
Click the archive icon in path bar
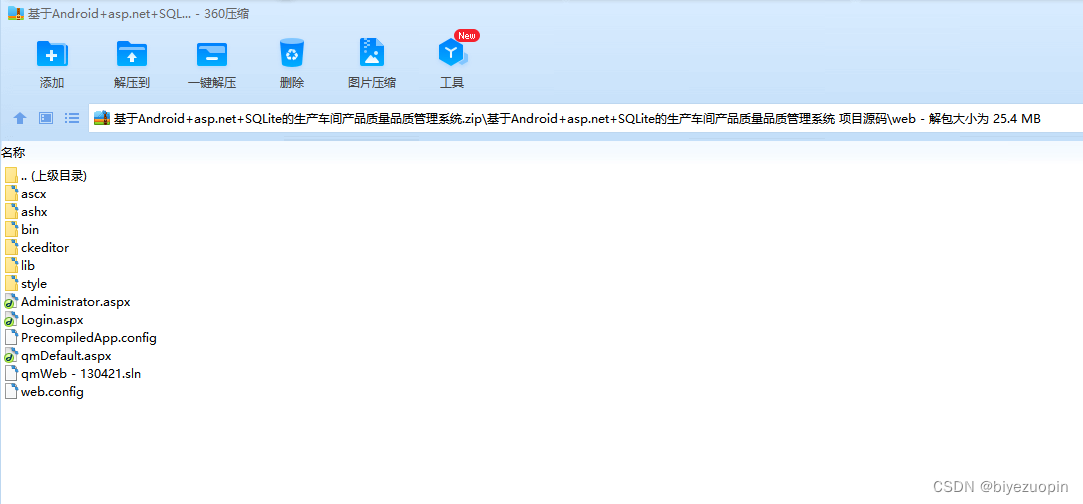(x=102, y=118)
